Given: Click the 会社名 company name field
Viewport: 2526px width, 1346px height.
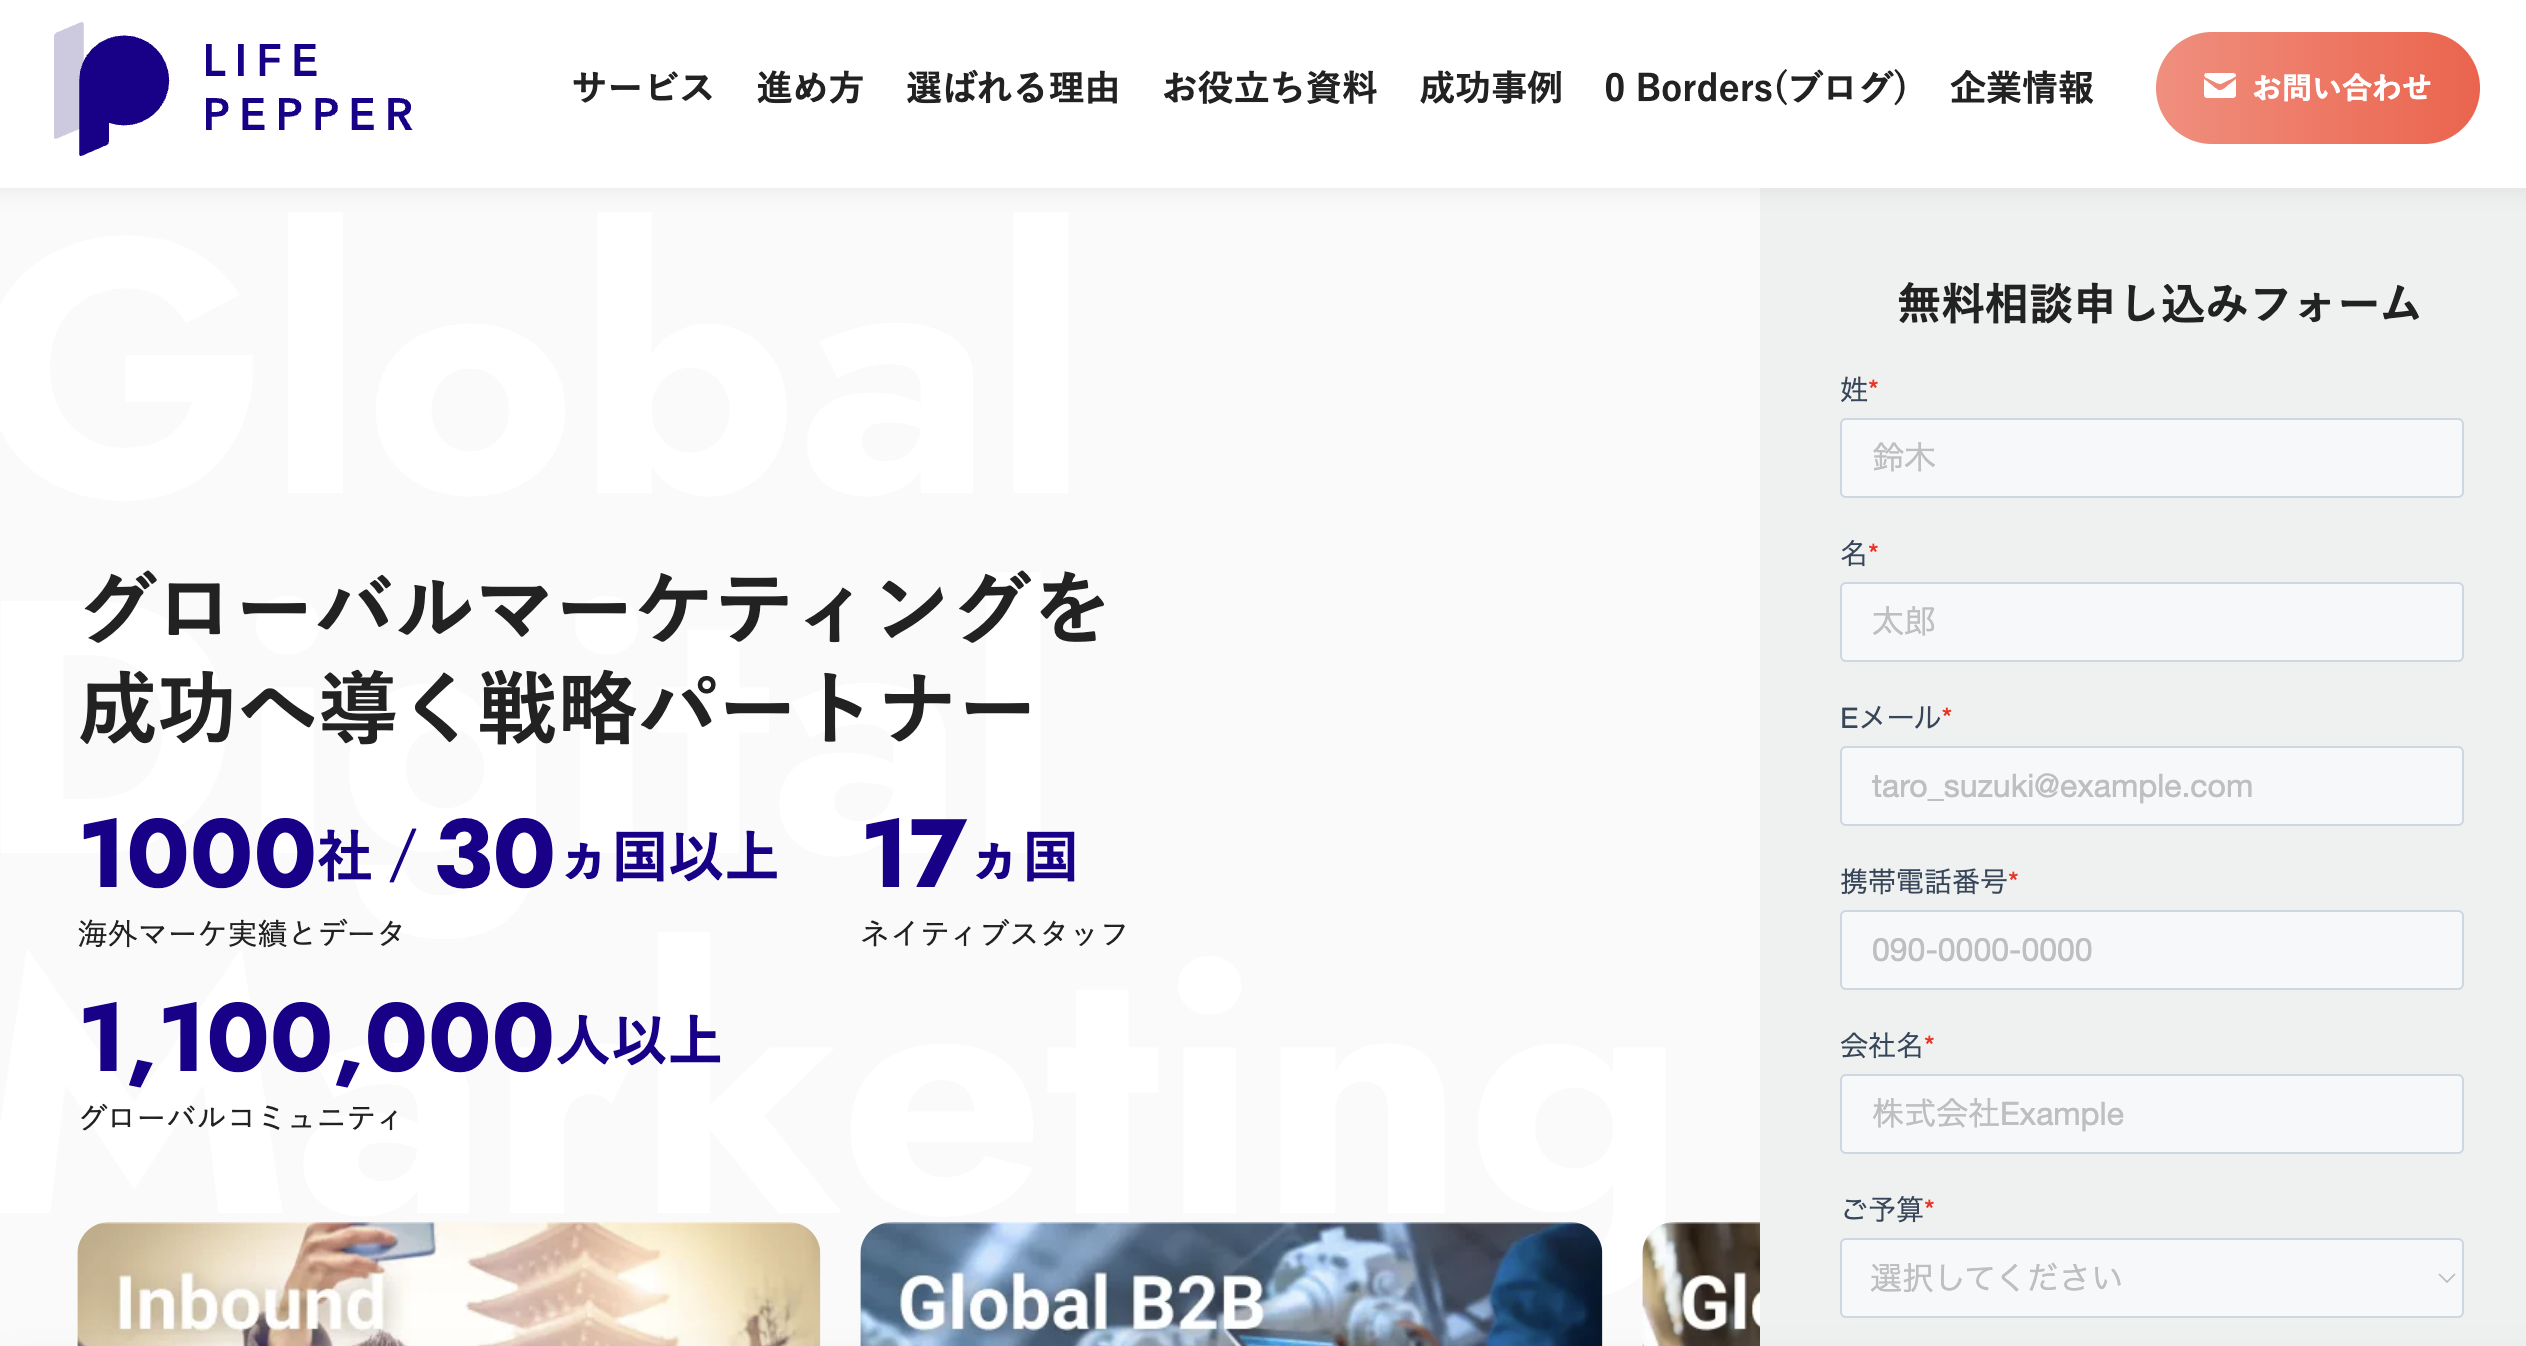Looking at the screenshot, I should pyautogui.click(x=2151, y=1114).
